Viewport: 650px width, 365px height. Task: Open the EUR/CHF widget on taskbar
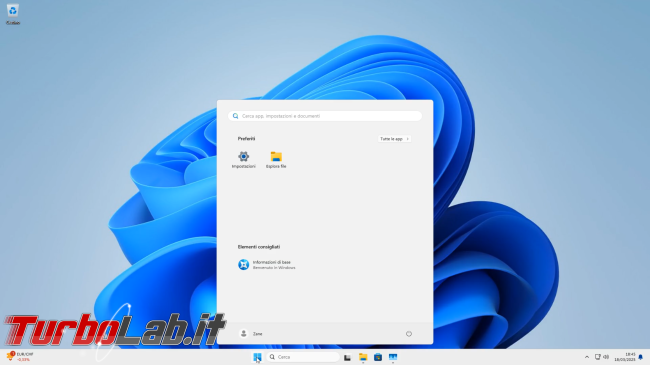(20, 357)
